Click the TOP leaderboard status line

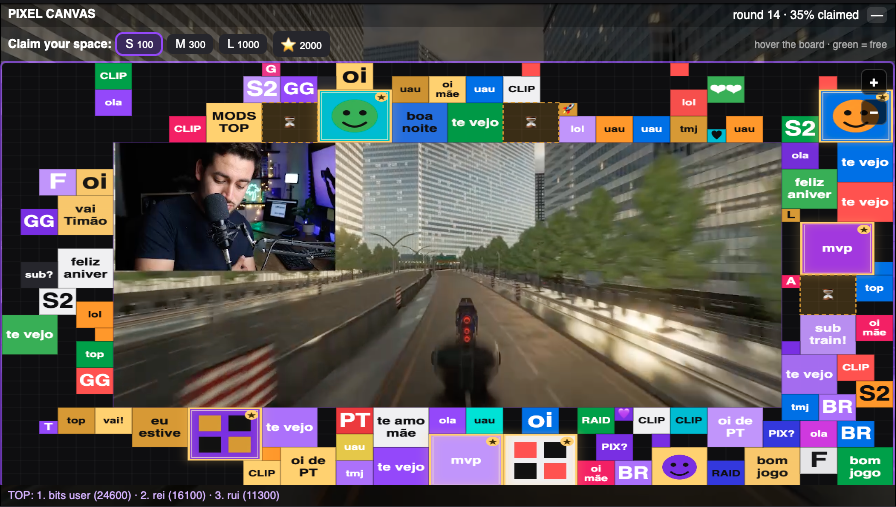pyautogui.click(x=143, y=496)
